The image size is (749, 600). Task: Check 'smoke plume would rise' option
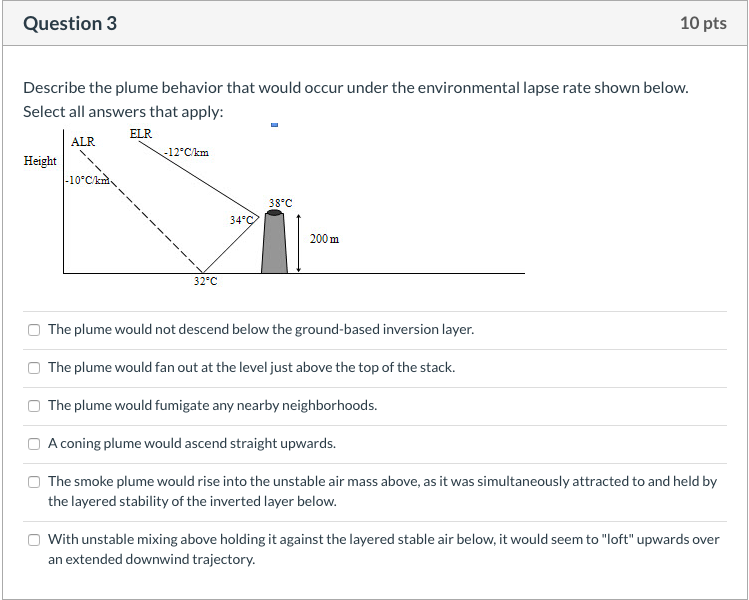[34, 482]
